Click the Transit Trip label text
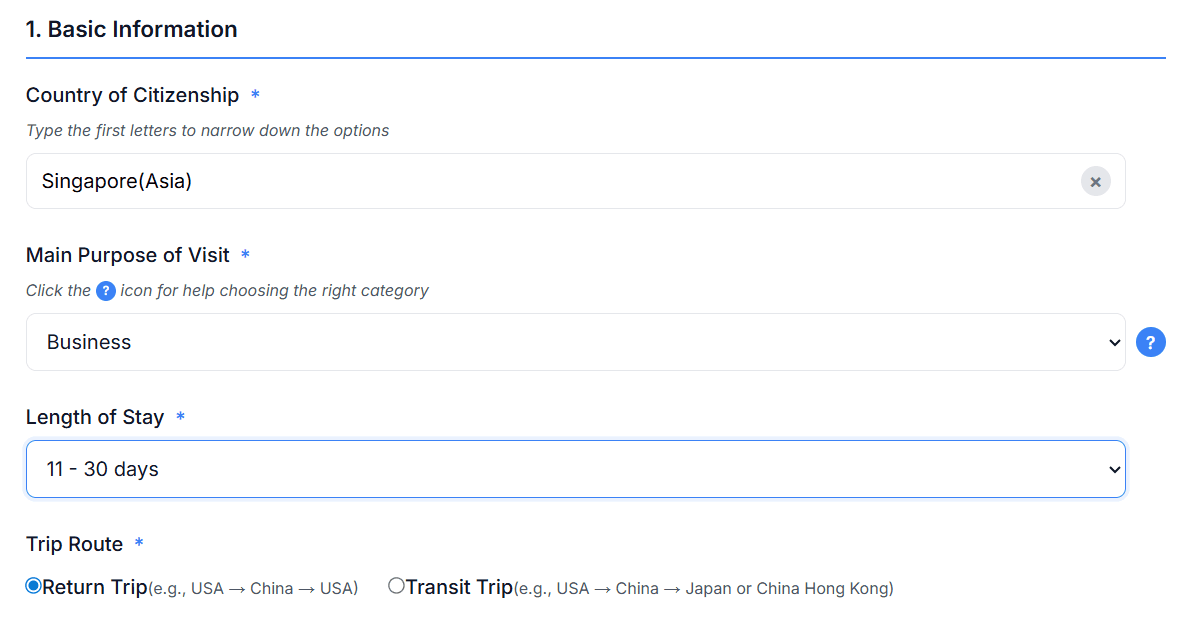 coord(459,587)
